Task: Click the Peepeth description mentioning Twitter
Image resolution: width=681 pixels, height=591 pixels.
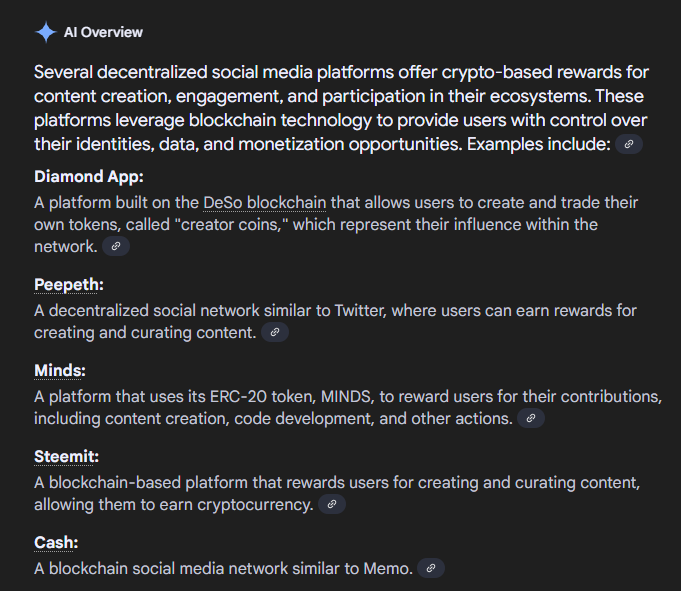Action: 335,321
